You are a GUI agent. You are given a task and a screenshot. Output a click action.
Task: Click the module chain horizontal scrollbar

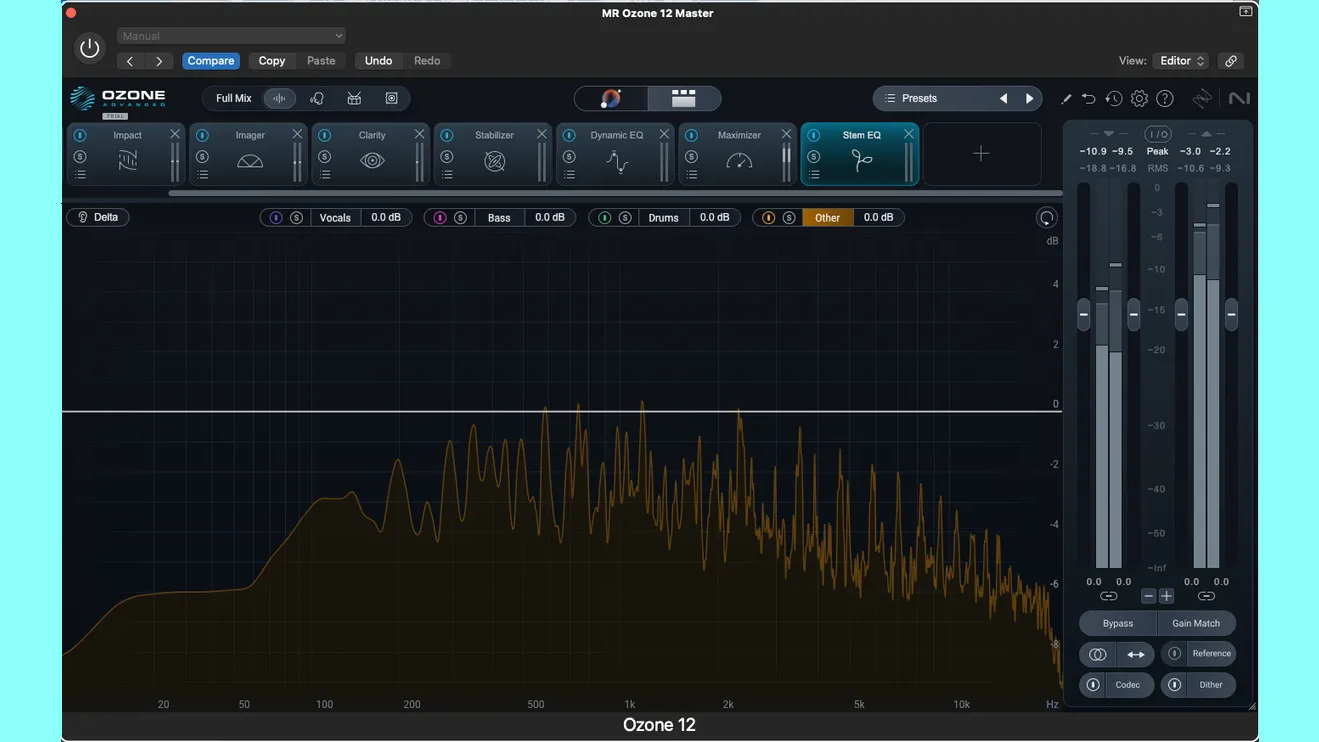(x=615, y=193)
